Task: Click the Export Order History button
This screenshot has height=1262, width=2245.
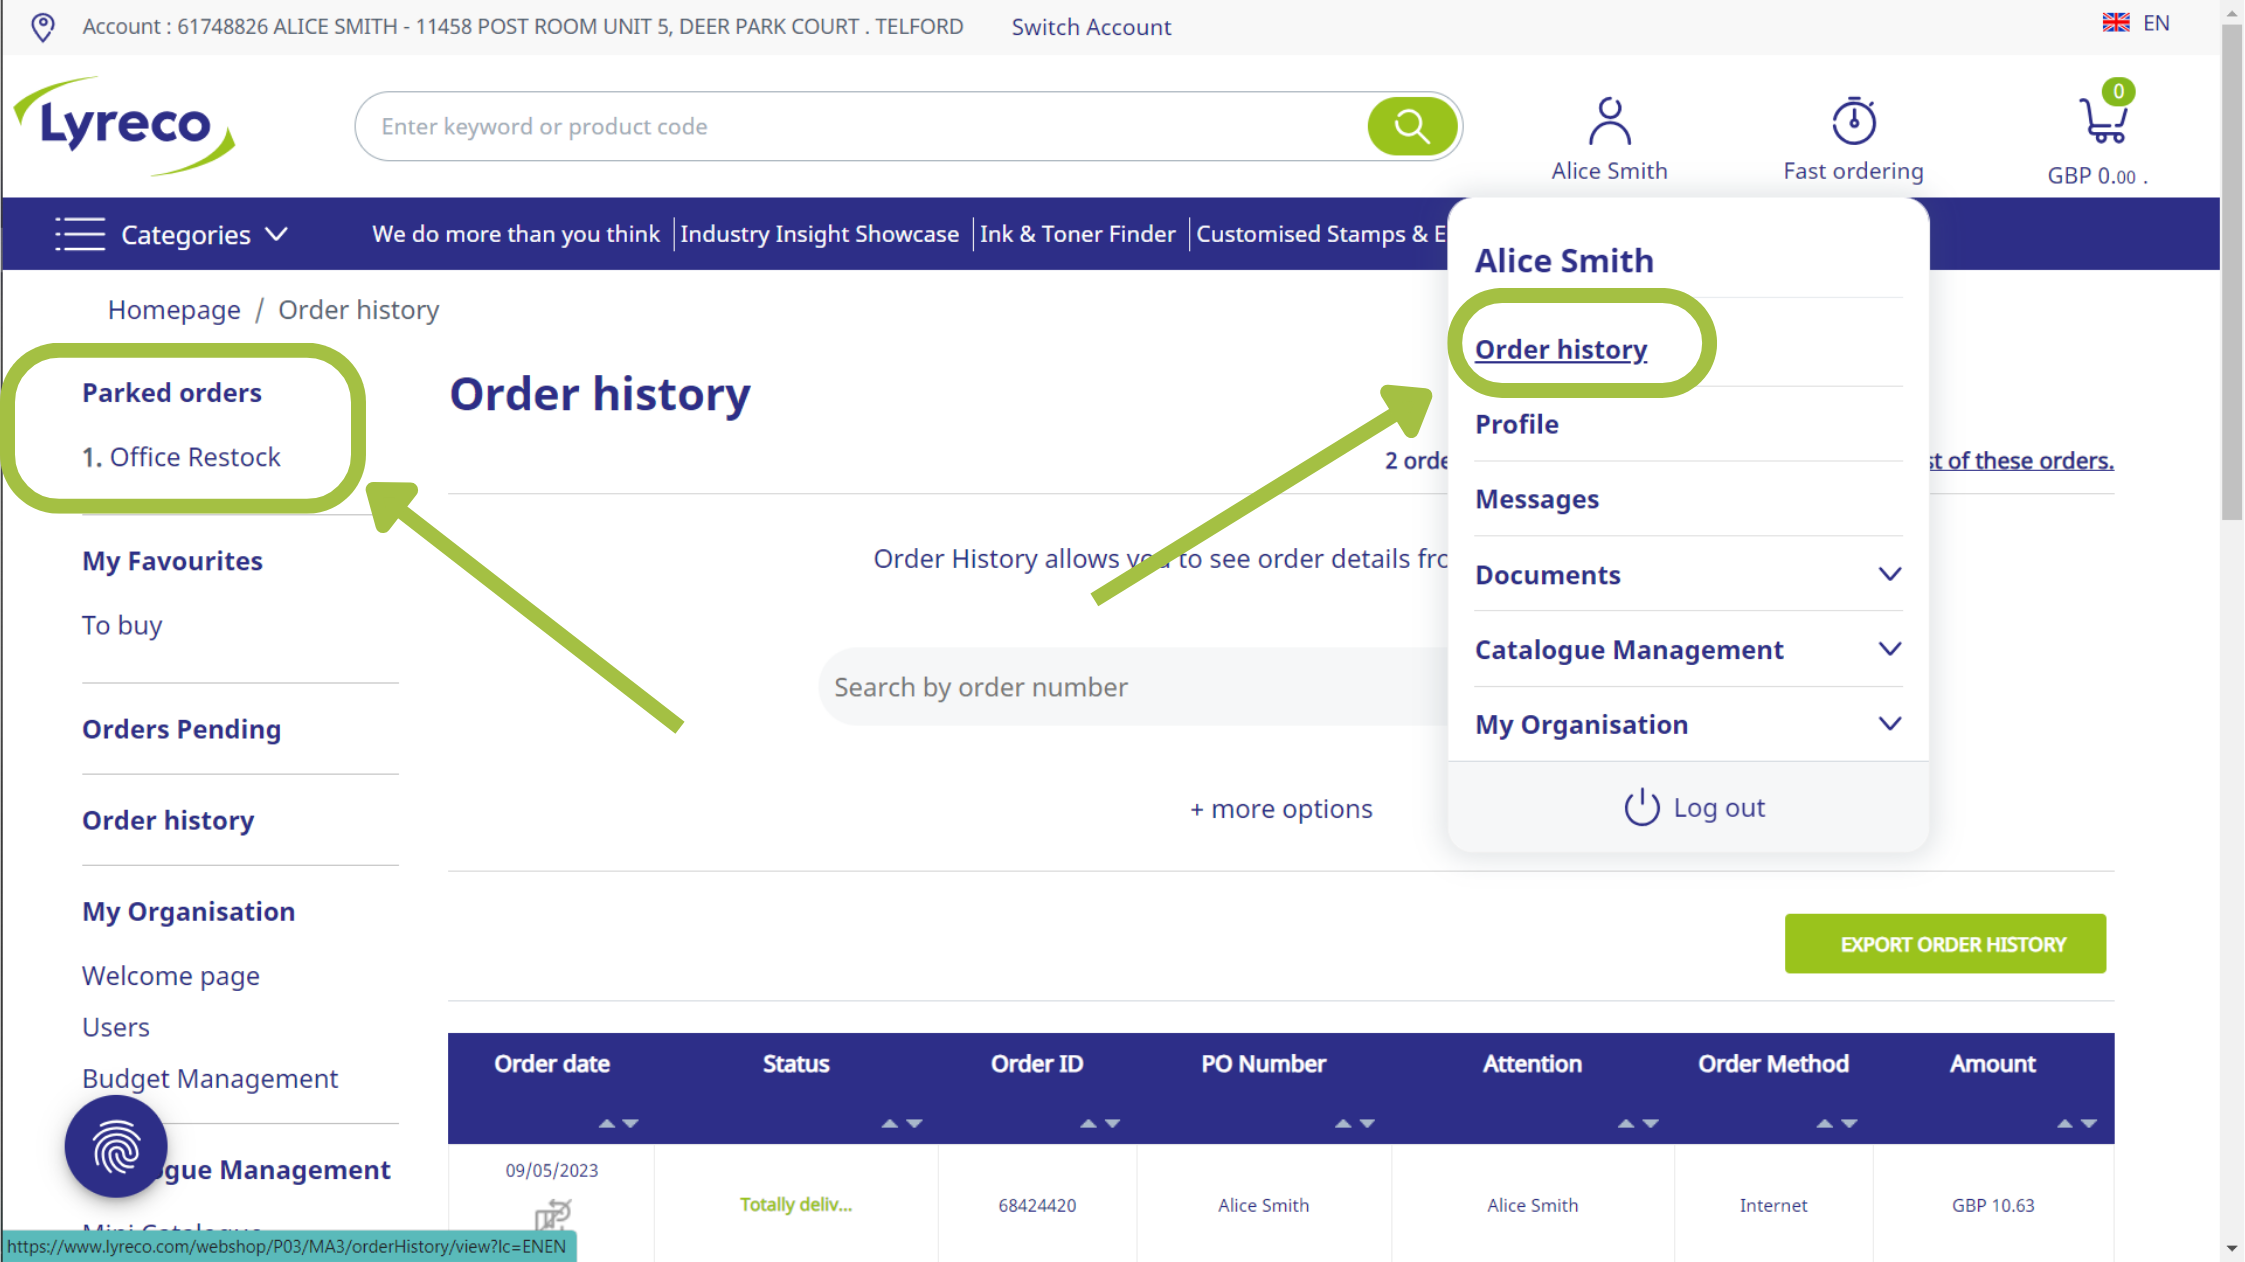Action: tap(1945, 943)
